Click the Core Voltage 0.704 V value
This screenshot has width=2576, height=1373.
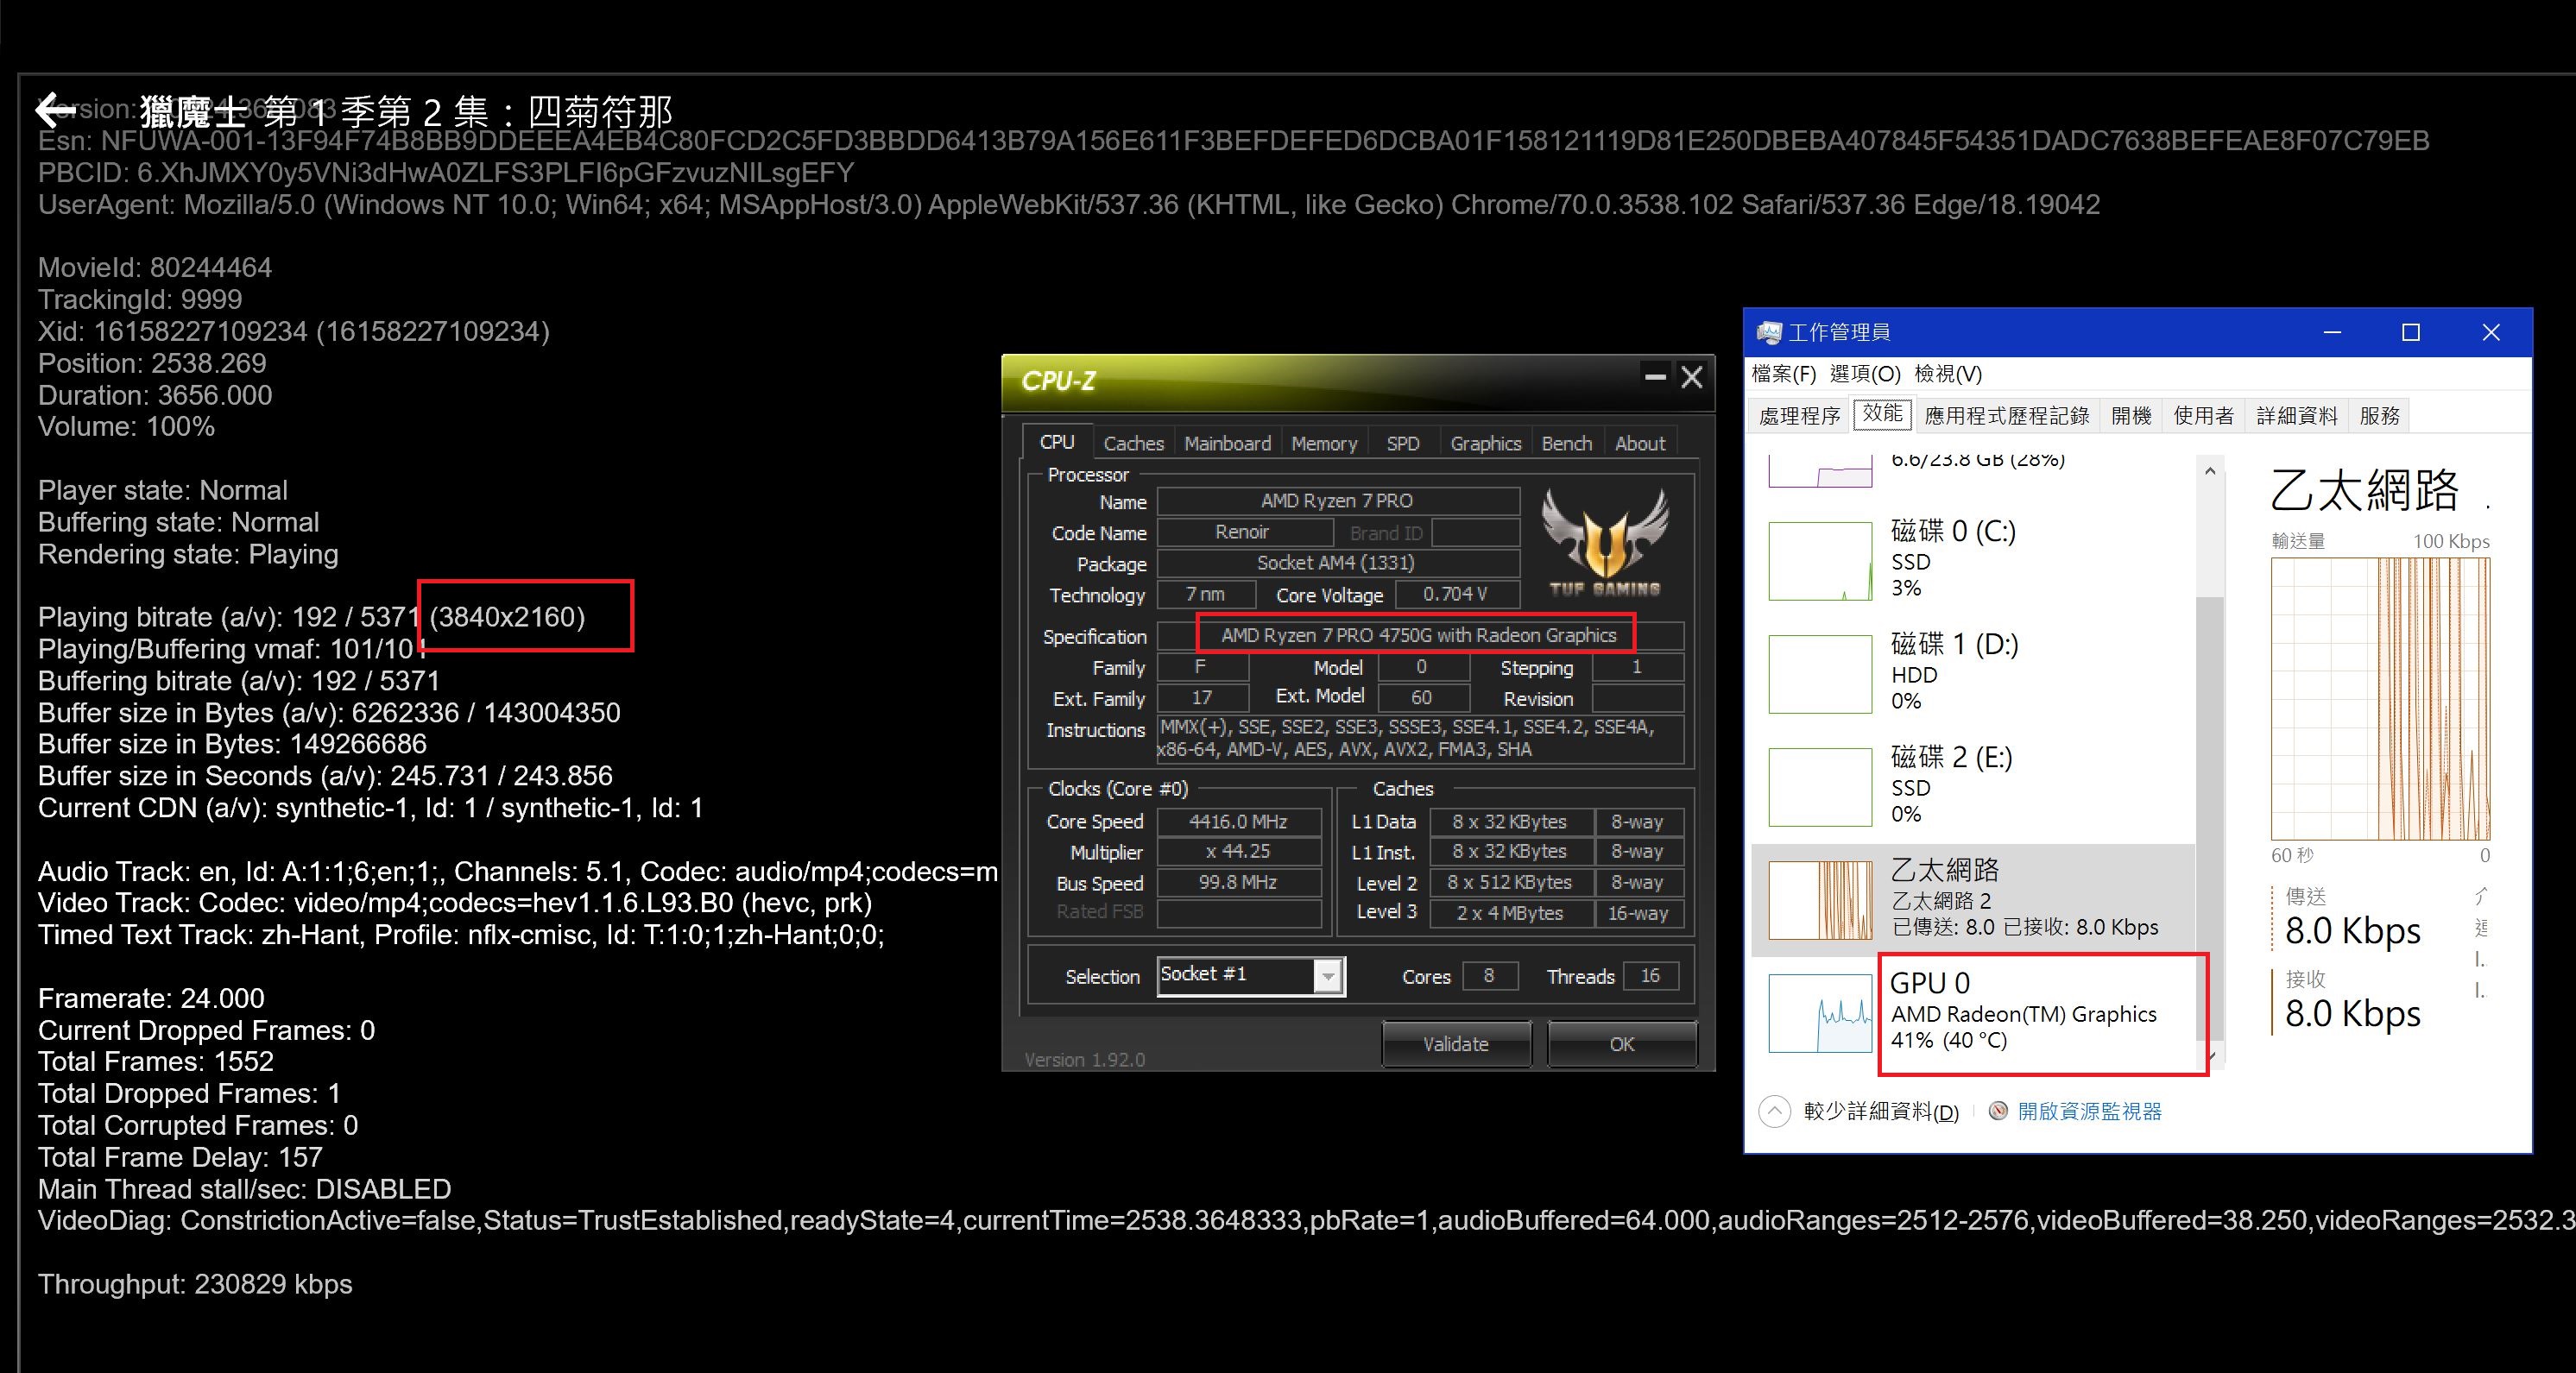click(1456, 594)
